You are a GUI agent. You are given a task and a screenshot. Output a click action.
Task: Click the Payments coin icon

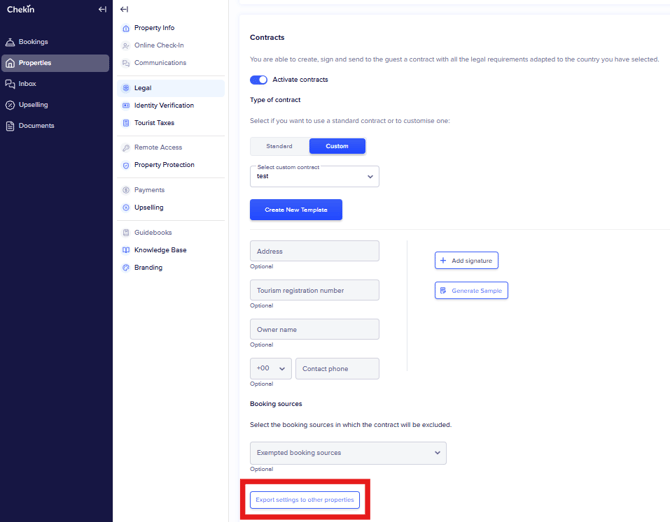(x=126, y=190)
